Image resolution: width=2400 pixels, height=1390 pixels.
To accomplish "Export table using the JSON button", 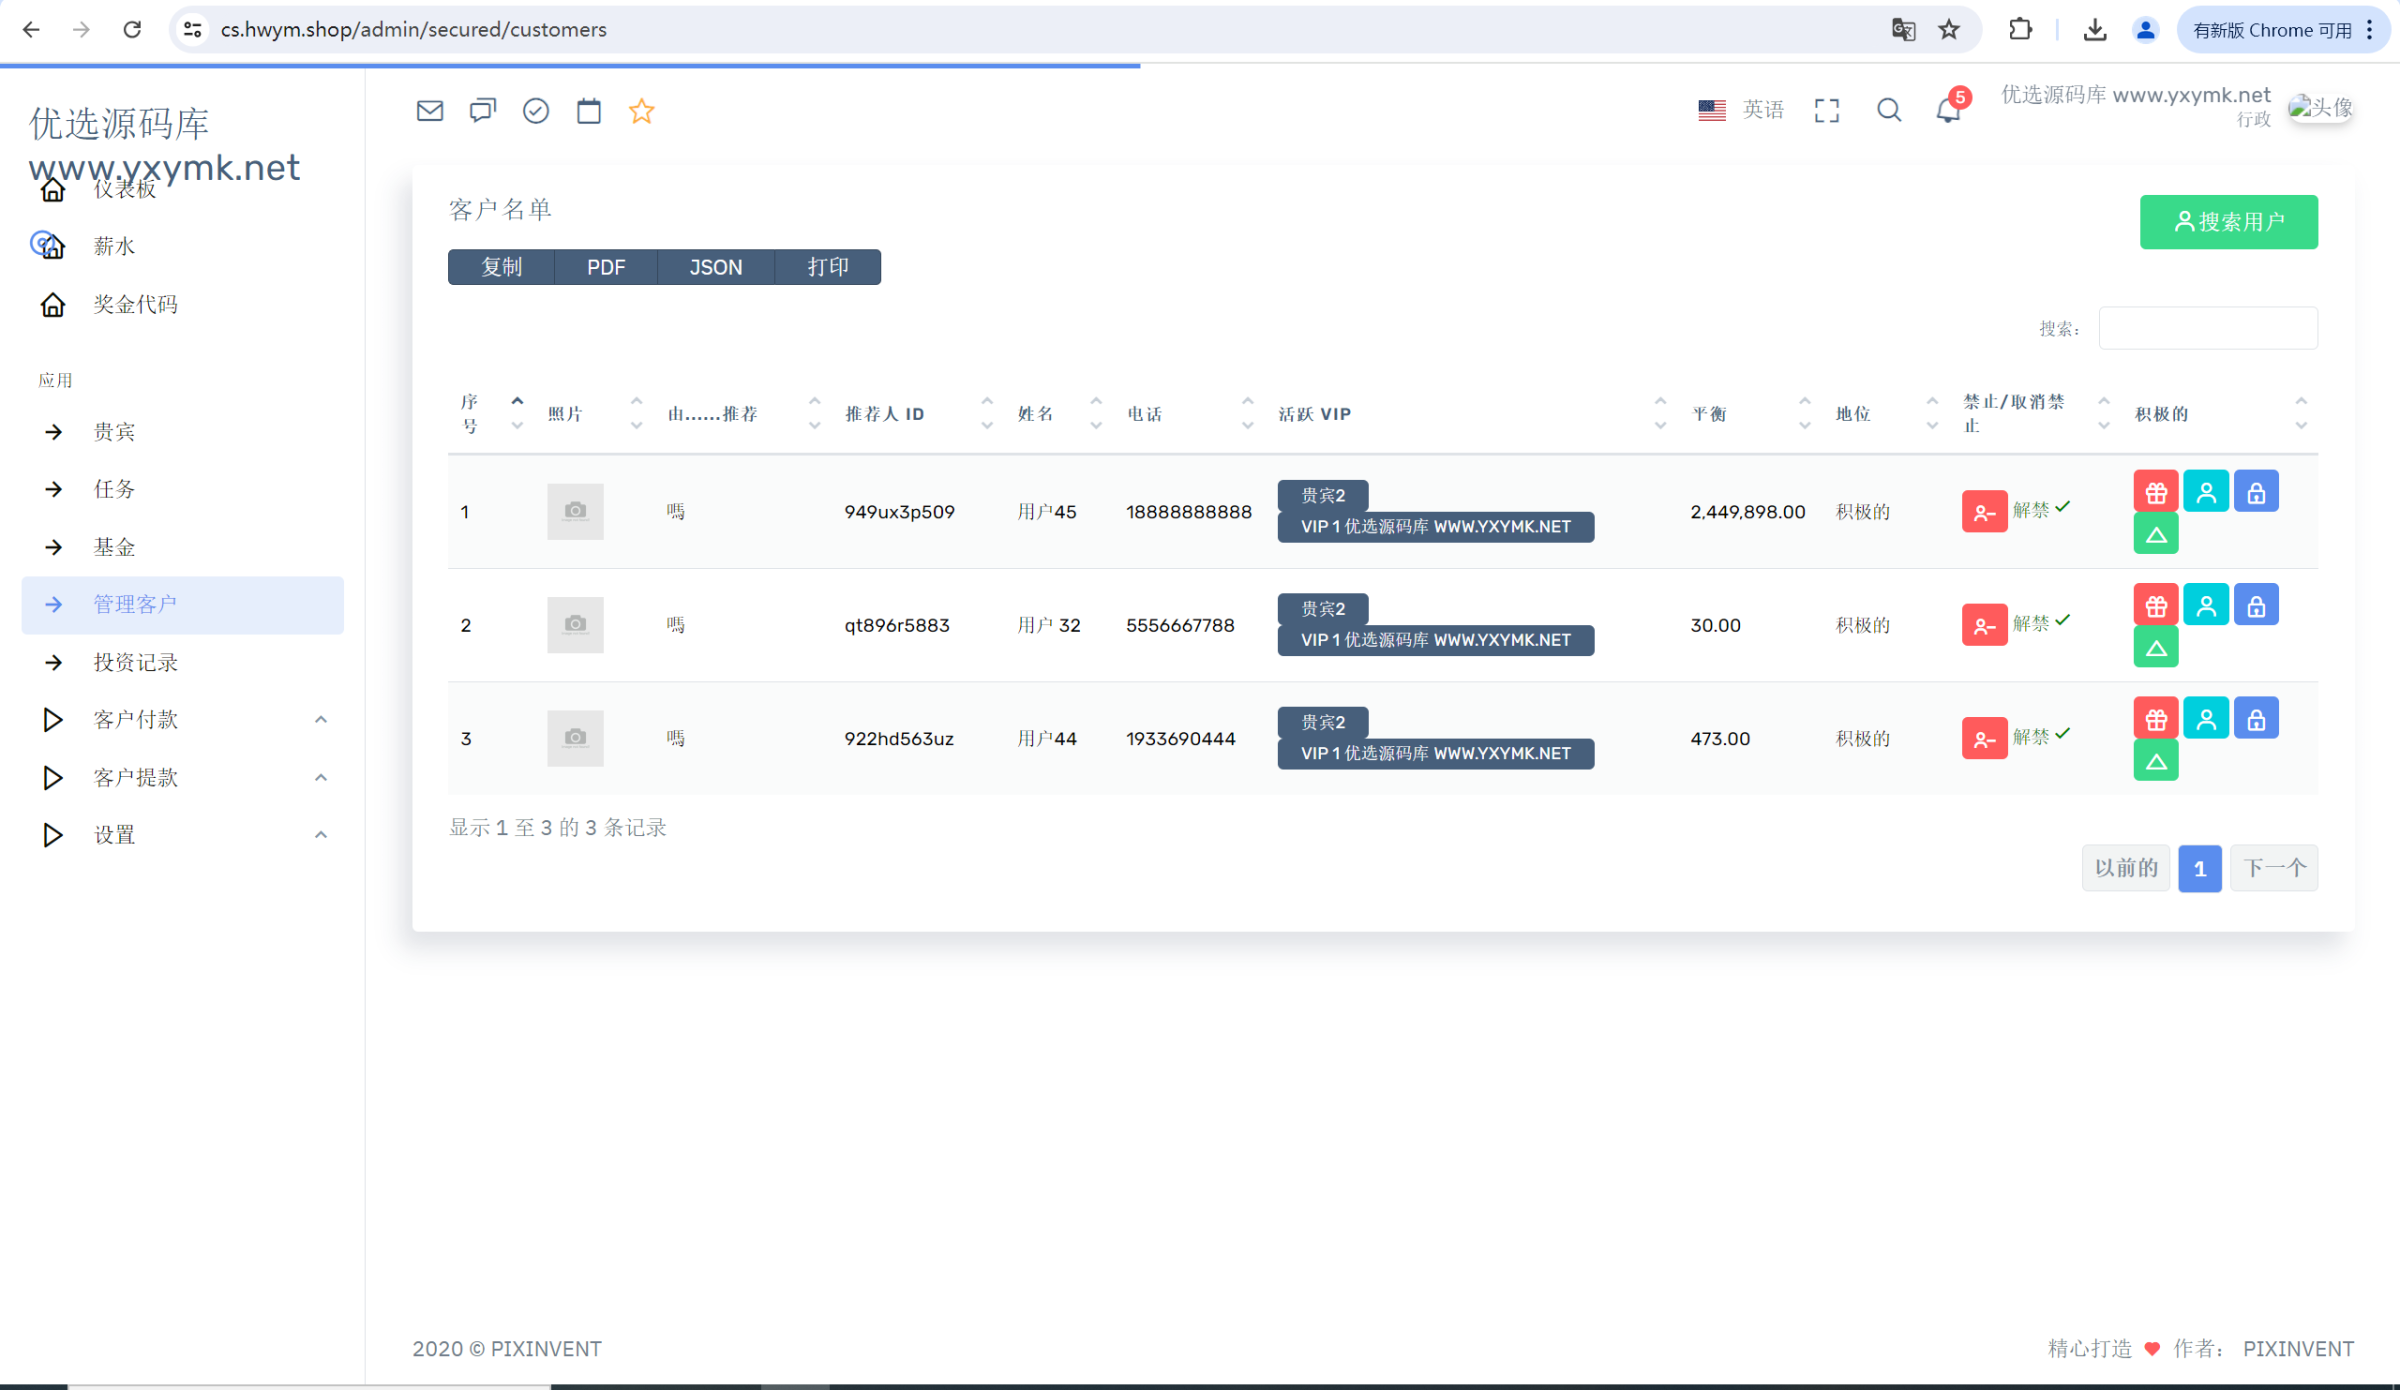I will click(716, 267).
